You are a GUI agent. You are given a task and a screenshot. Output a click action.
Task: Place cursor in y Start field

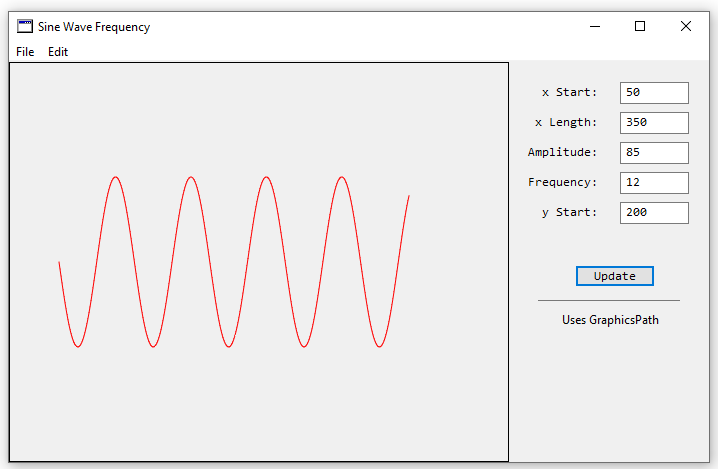click(654, 213)
